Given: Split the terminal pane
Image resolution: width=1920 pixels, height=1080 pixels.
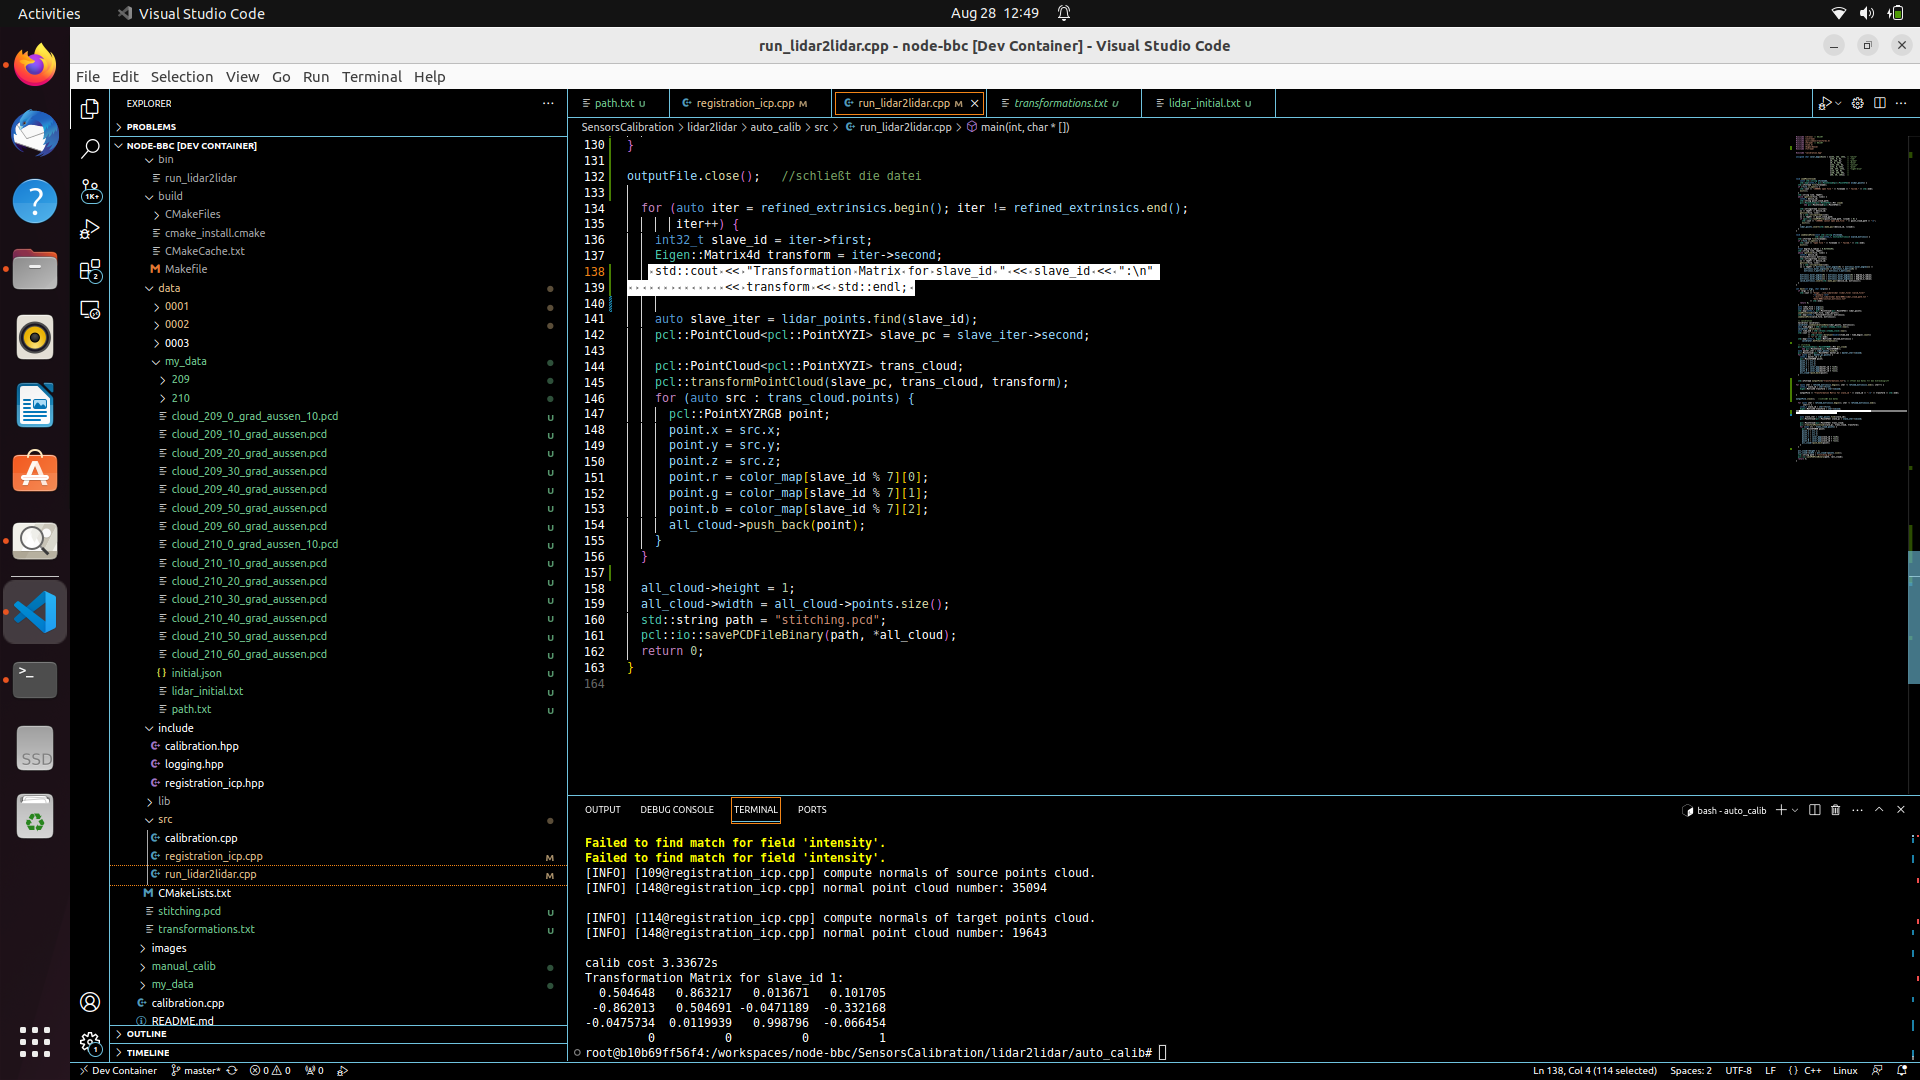Looking at the screenshot, I should coord(1813,810).
